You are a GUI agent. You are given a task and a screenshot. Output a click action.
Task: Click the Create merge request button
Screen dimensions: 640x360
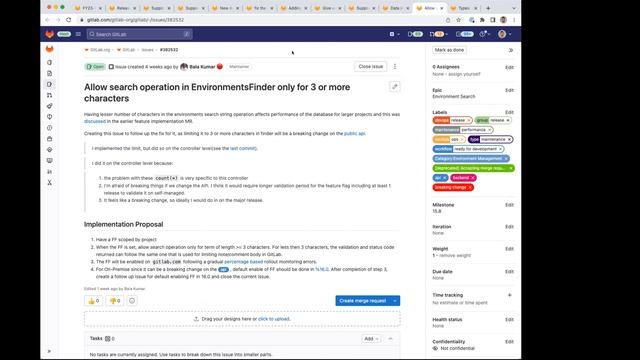coord(362,301)
